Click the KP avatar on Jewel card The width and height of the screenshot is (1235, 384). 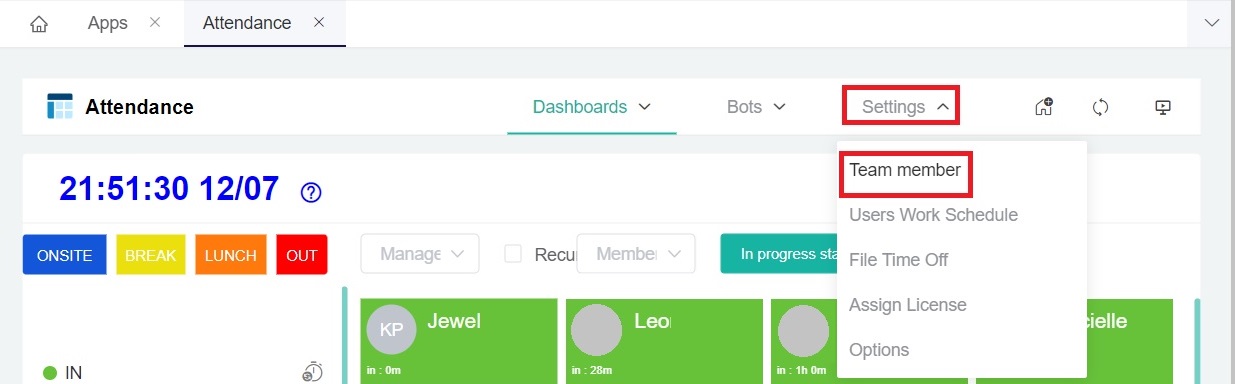[392, 331]
